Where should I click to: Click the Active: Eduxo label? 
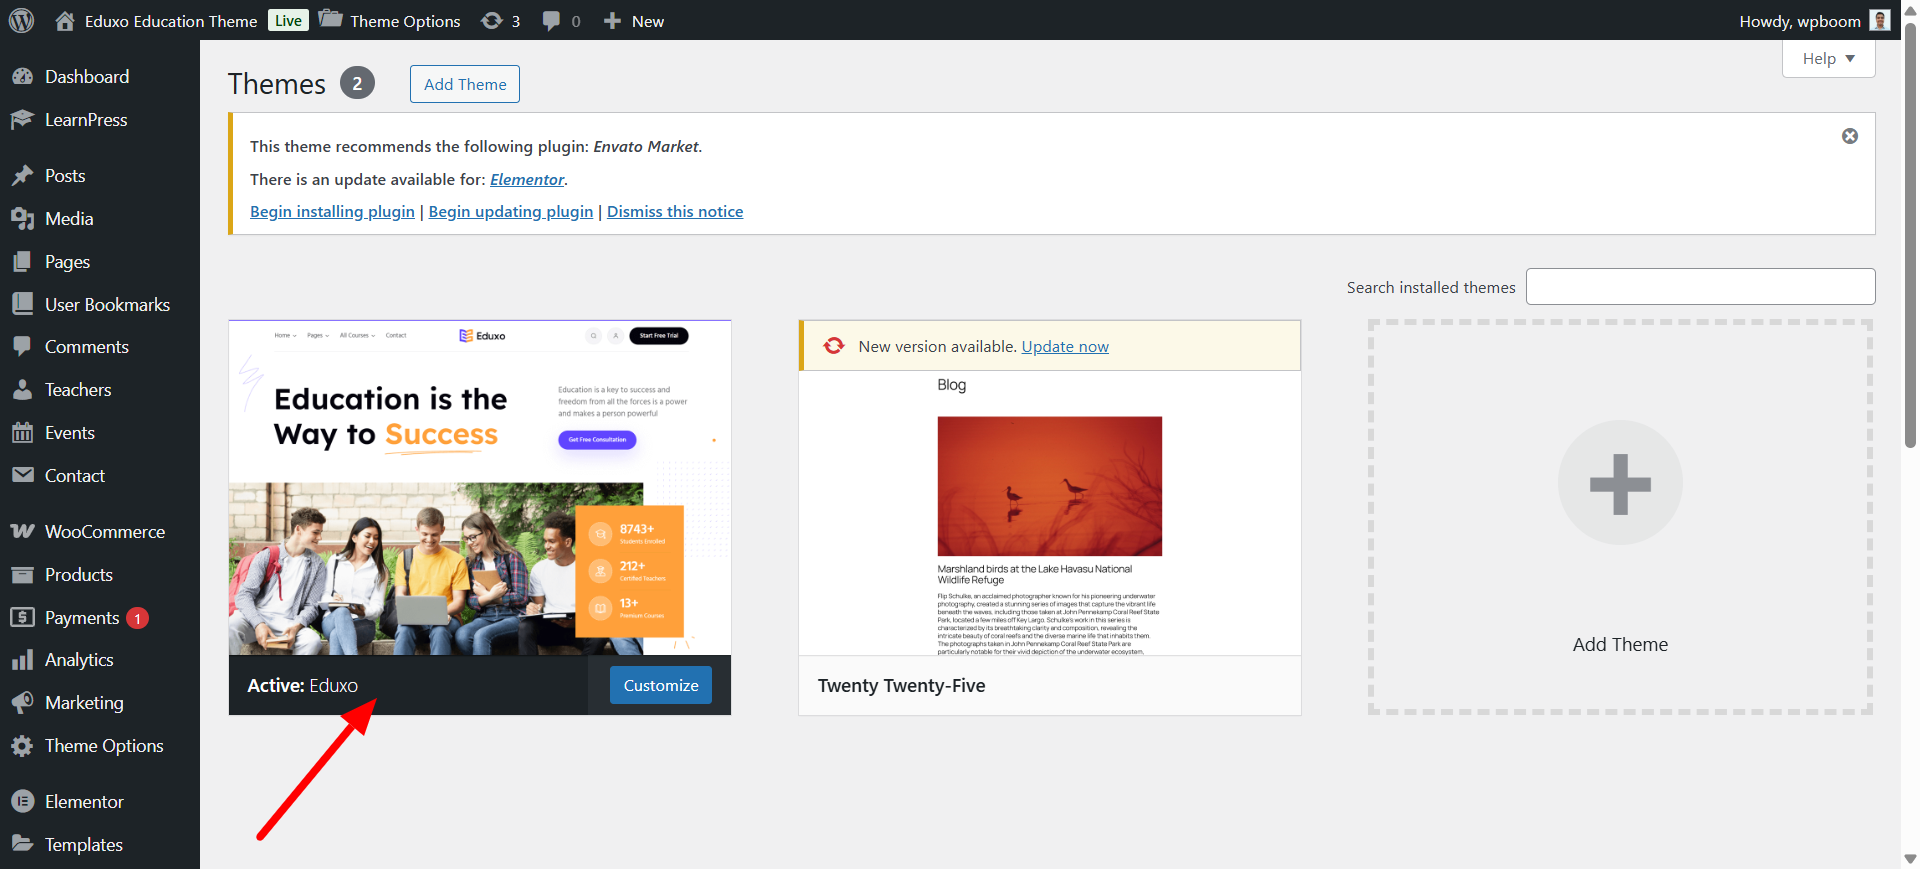point(302,686)
